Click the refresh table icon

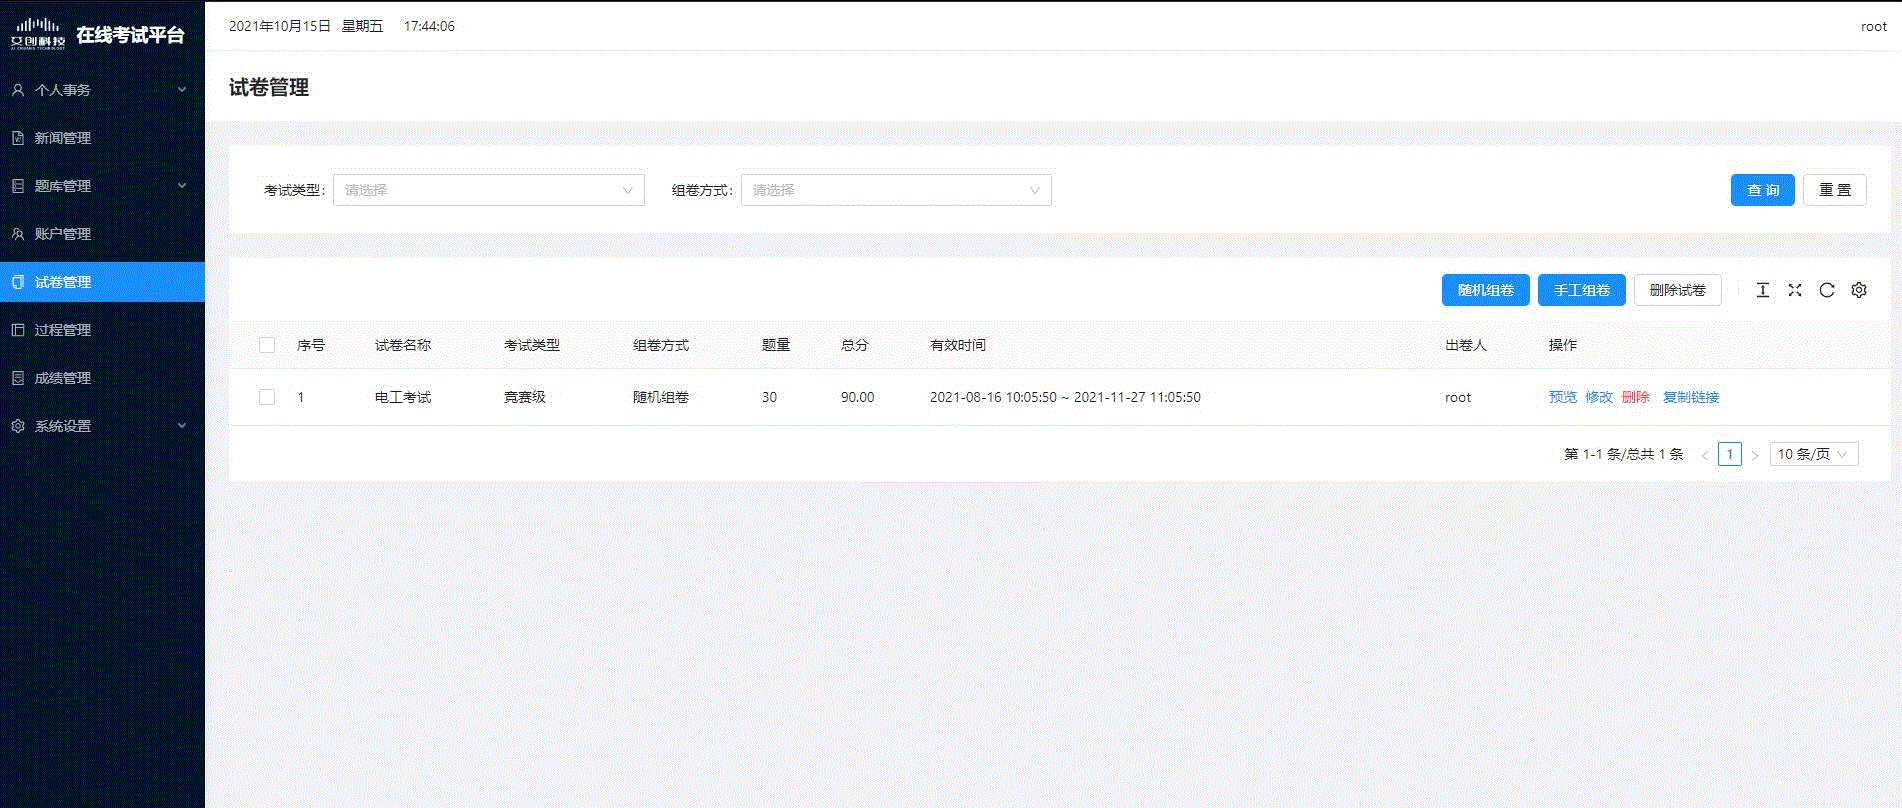1827,290
